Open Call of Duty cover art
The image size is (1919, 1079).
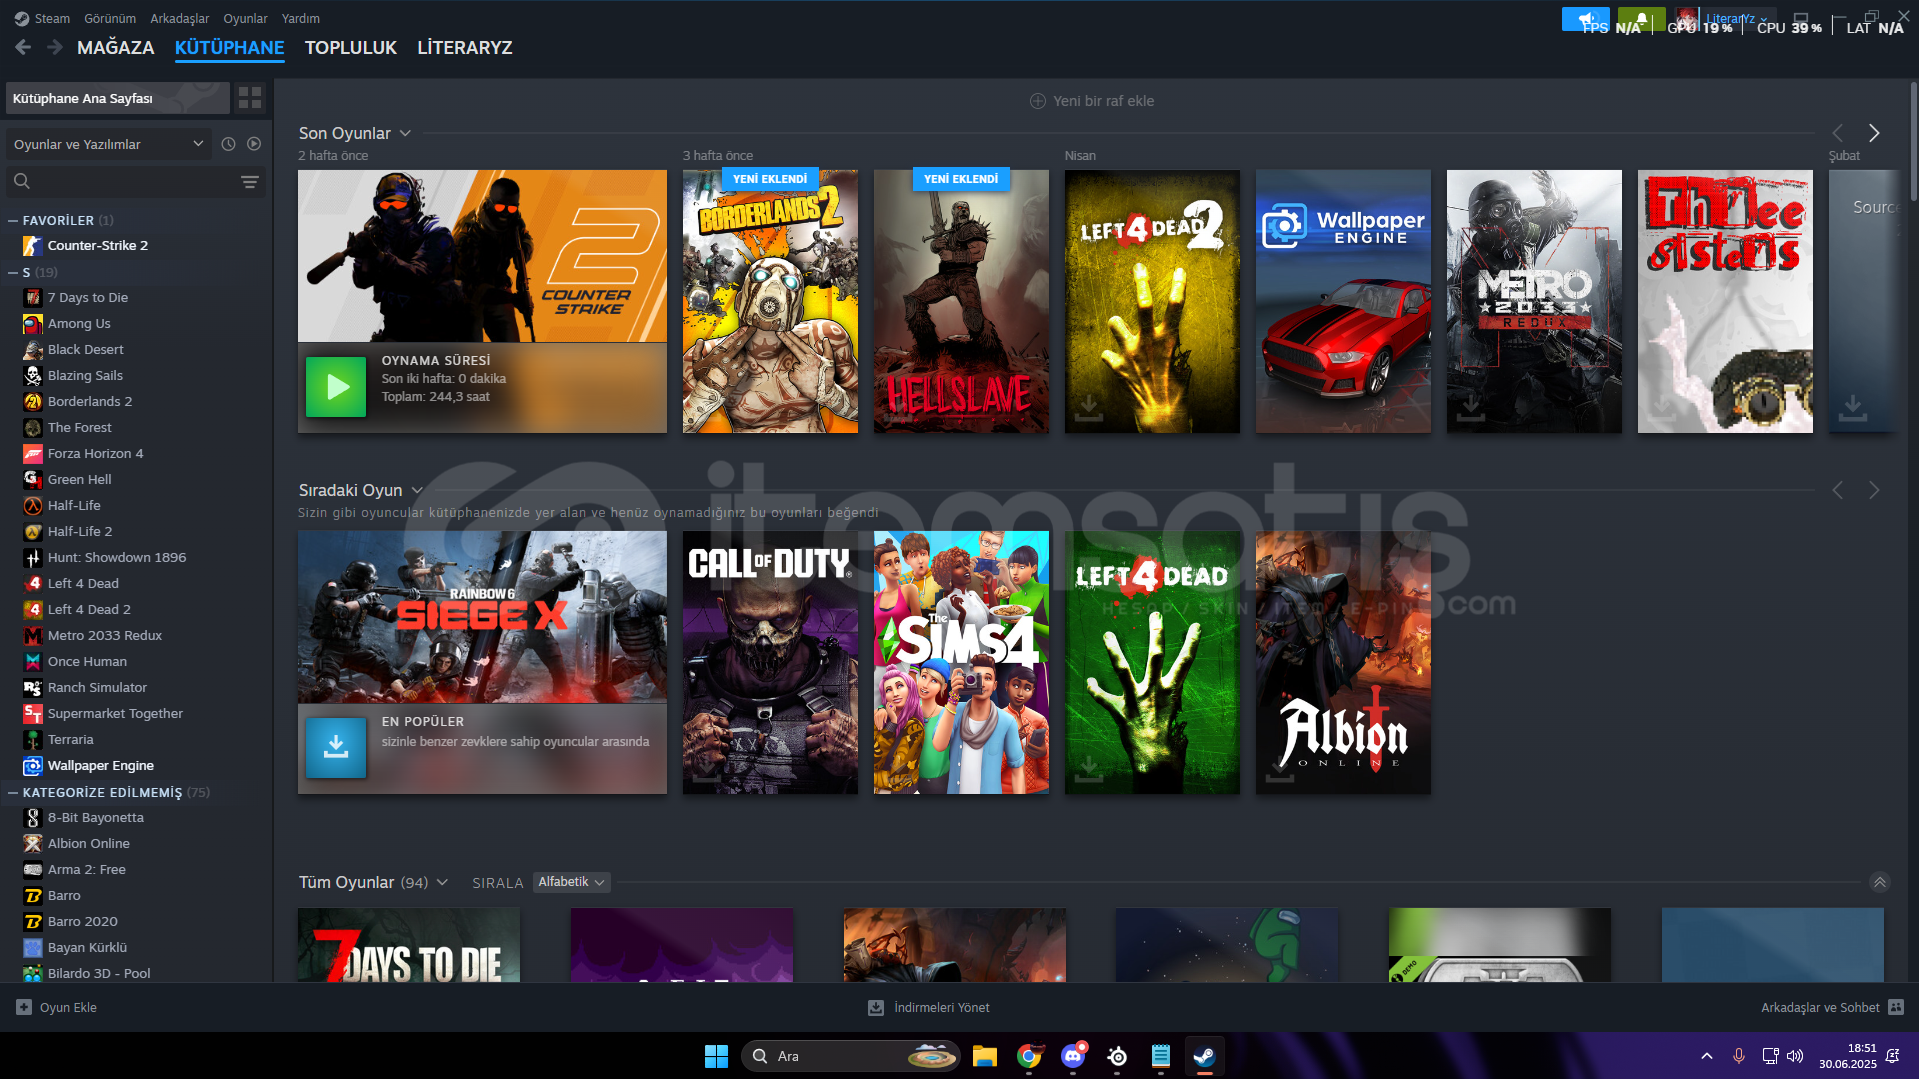[770, 662]
